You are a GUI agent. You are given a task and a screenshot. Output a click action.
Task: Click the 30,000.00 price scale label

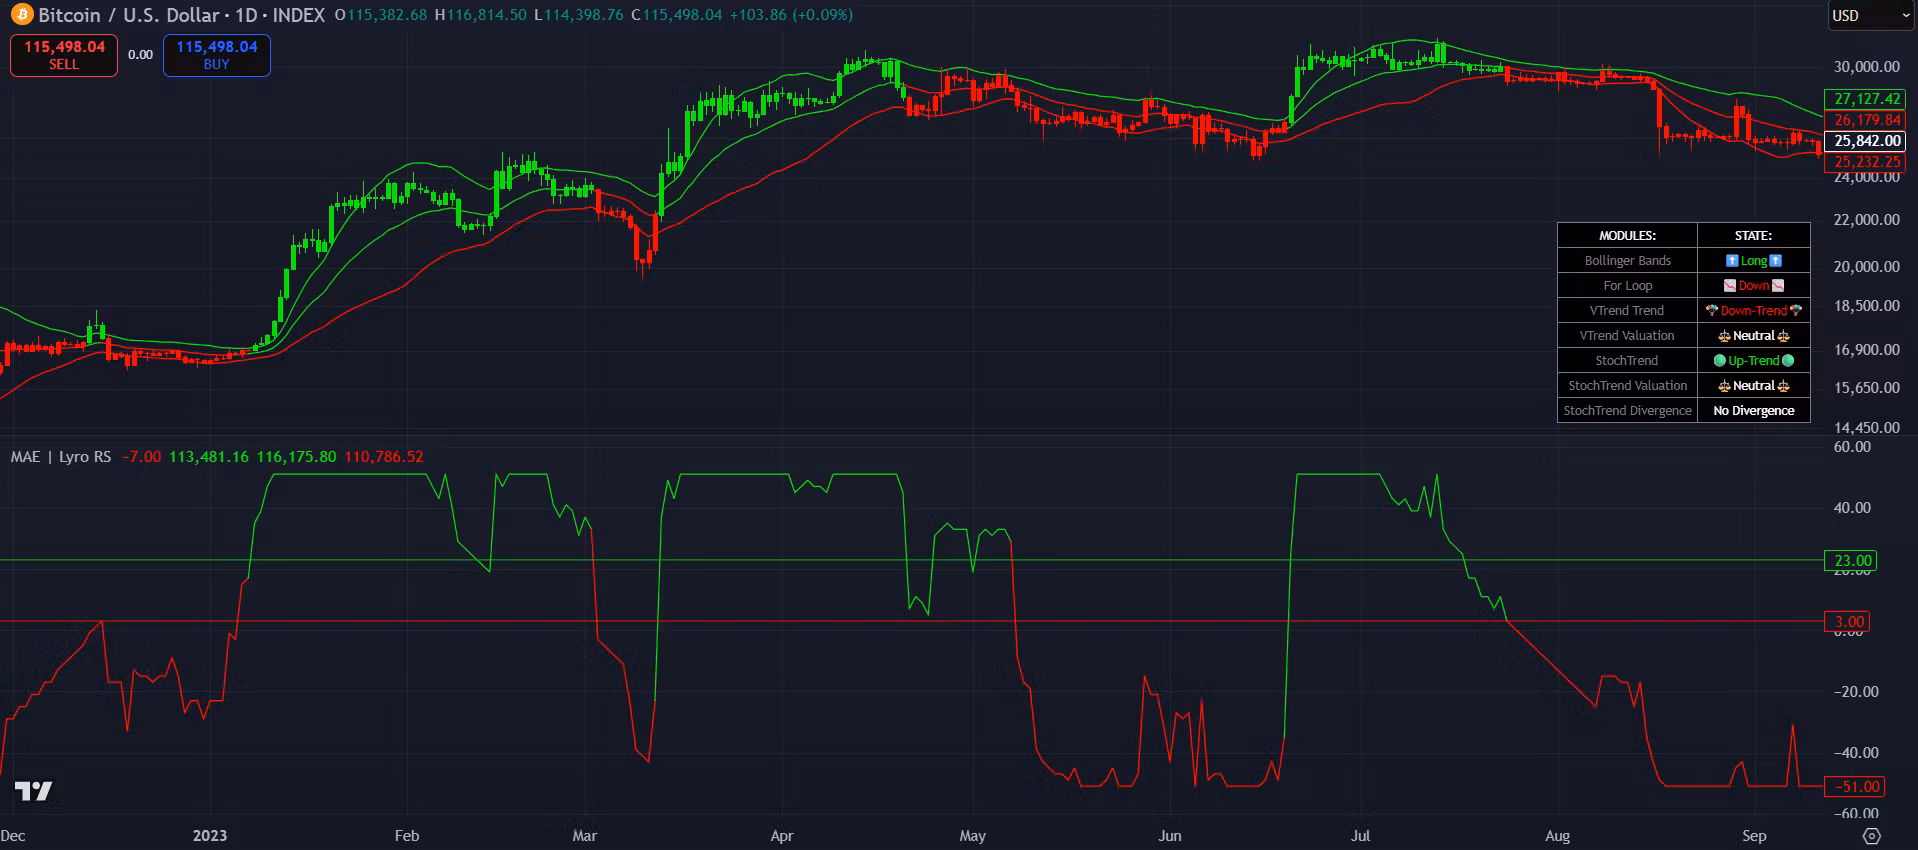tap(1866, 67)
